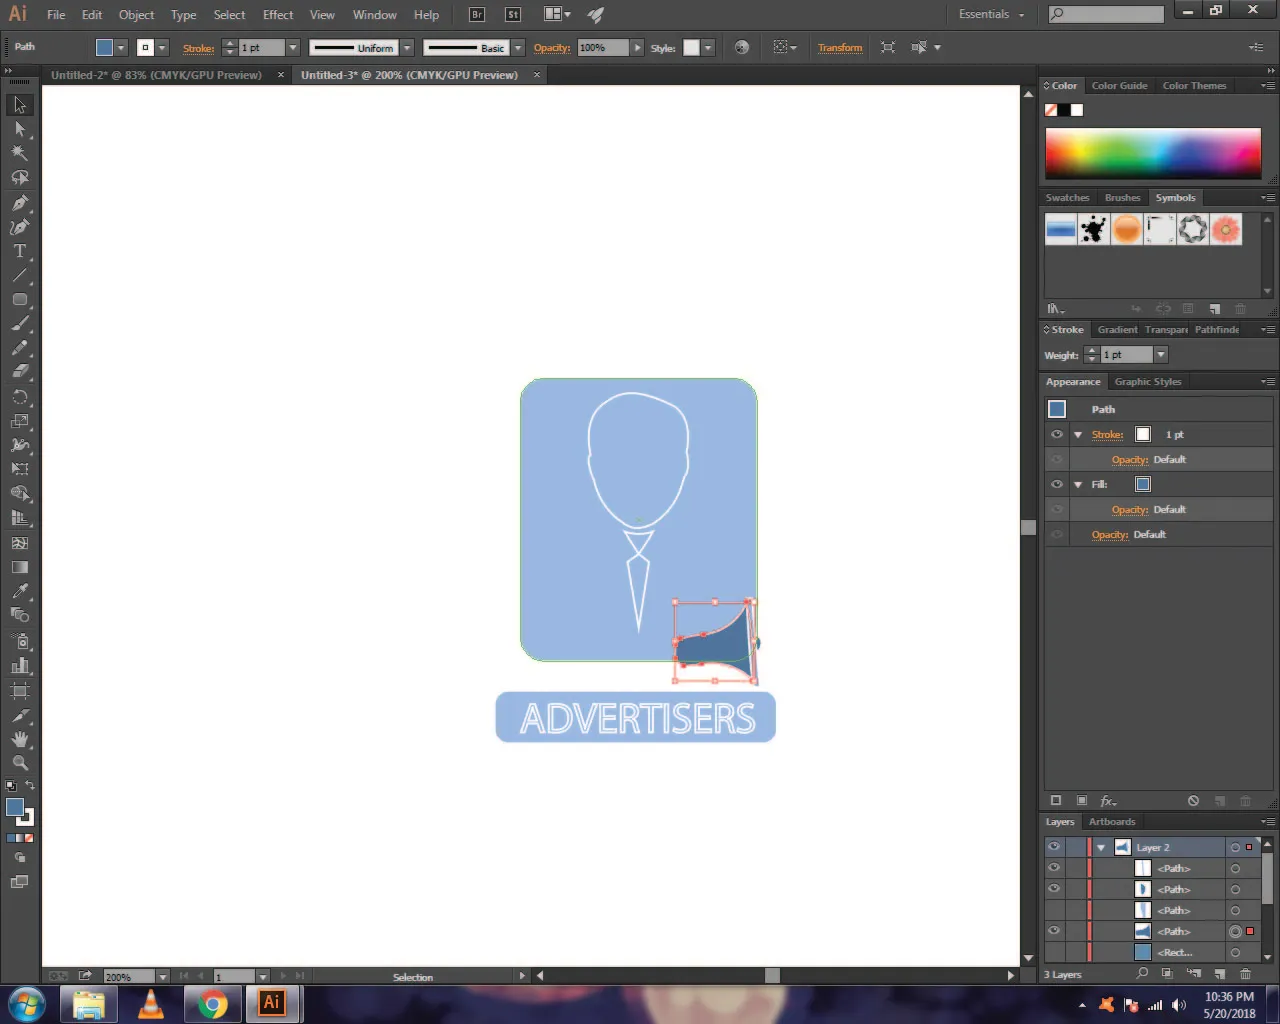Image resolution: width=1280 pixels, height=1024 pixels.
Task: Select the Zoom tool
Action: (x=20, y=763)
